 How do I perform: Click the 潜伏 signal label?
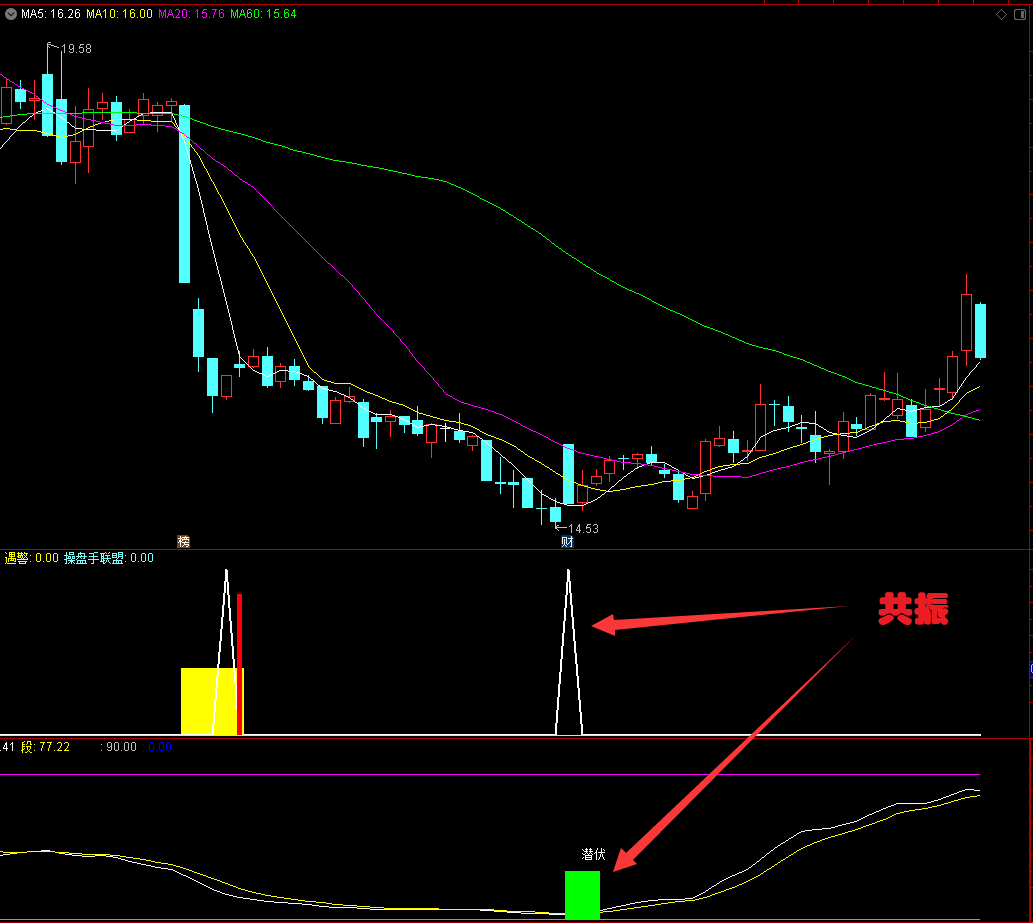point(593,854)
